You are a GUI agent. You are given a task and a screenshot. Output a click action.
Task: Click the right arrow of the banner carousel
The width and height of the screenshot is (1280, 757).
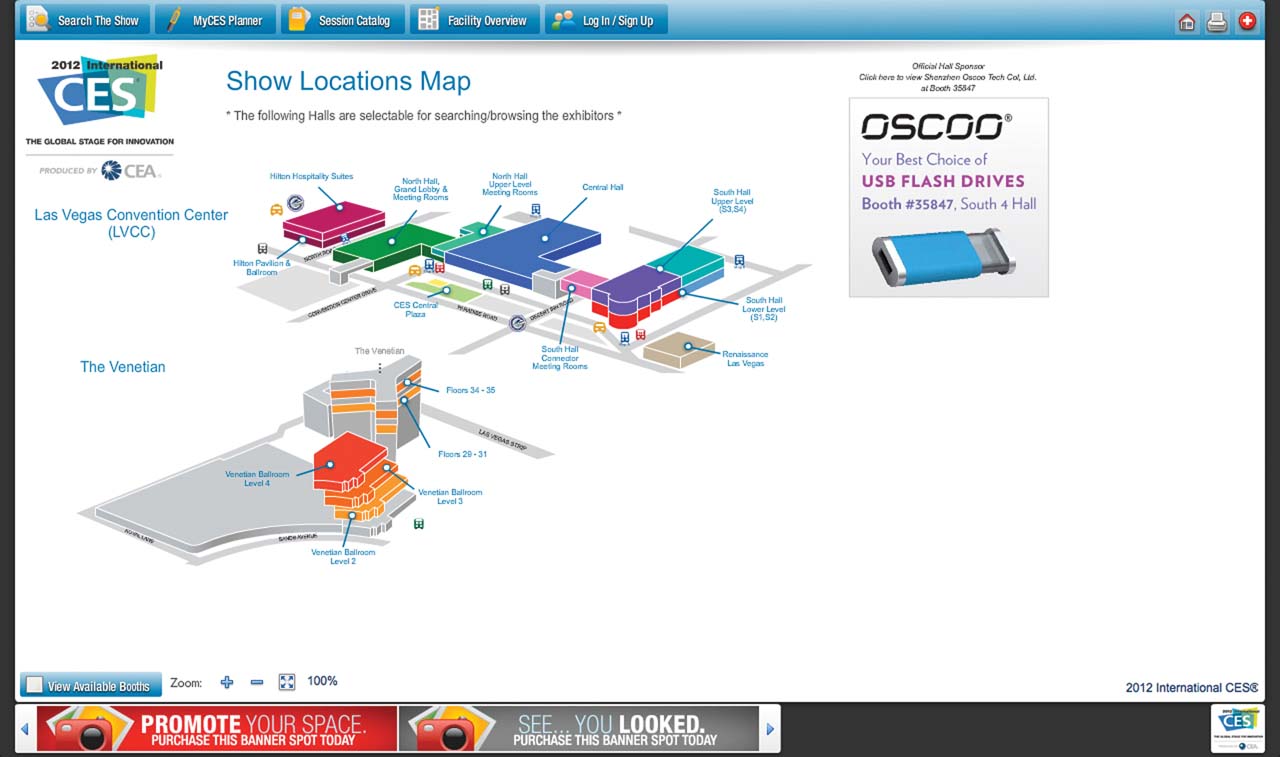[x=770, y=729]
